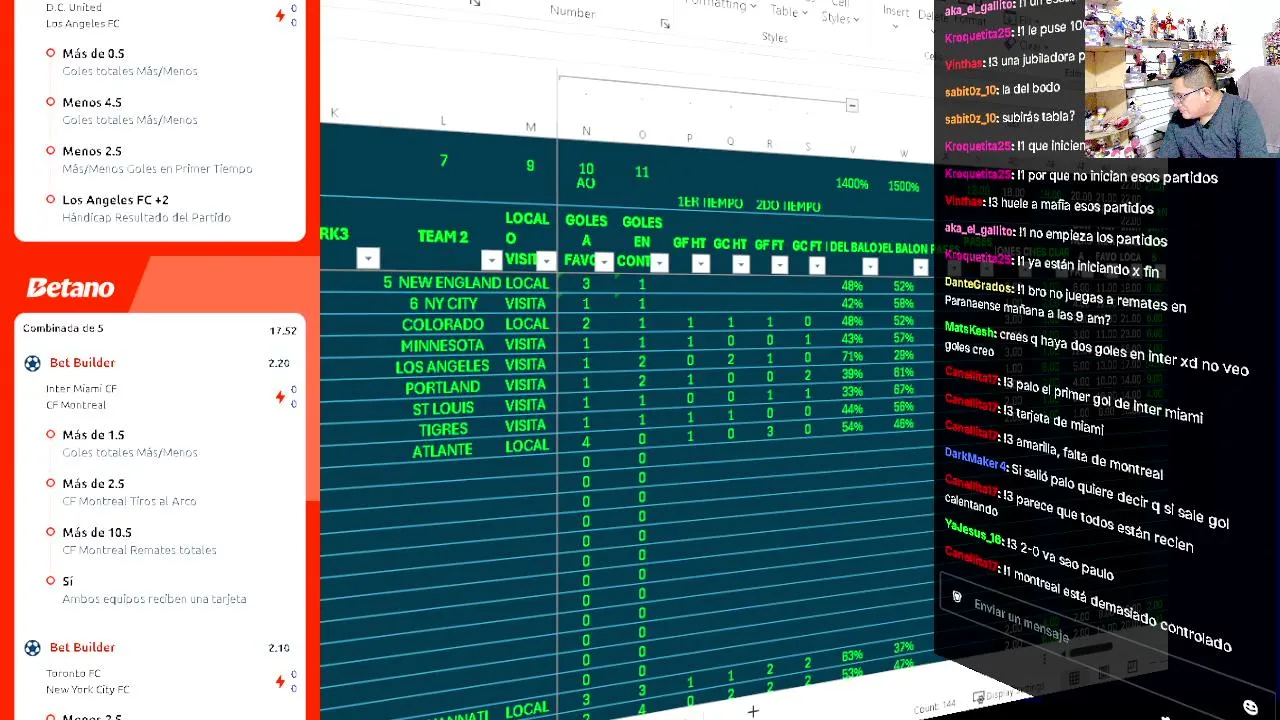Click the MINNESOTA team cell

tap(442, 346)
